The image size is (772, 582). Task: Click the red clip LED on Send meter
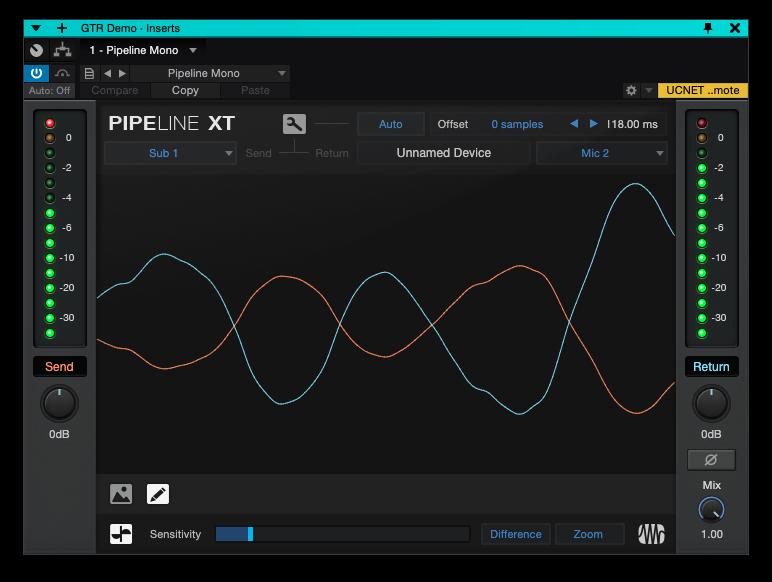[x=50, y=123]
